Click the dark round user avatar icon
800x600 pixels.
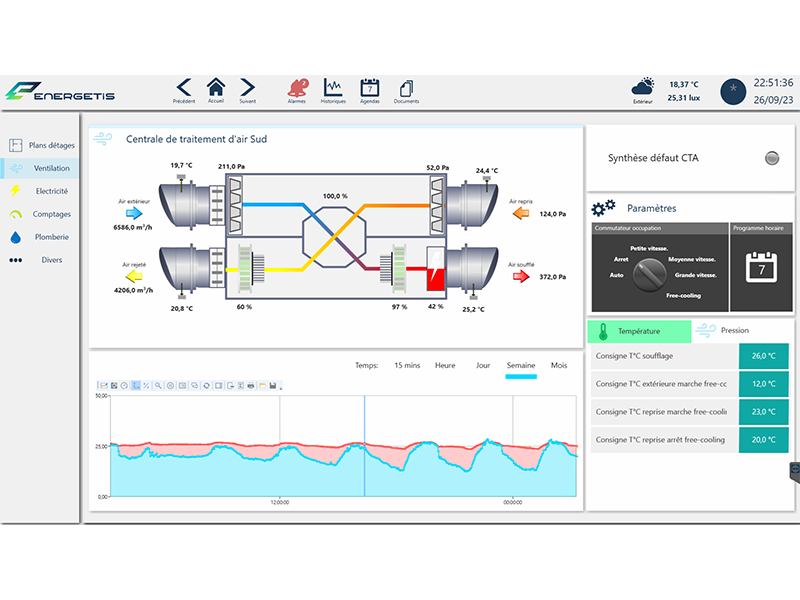[x=733, y=92]
